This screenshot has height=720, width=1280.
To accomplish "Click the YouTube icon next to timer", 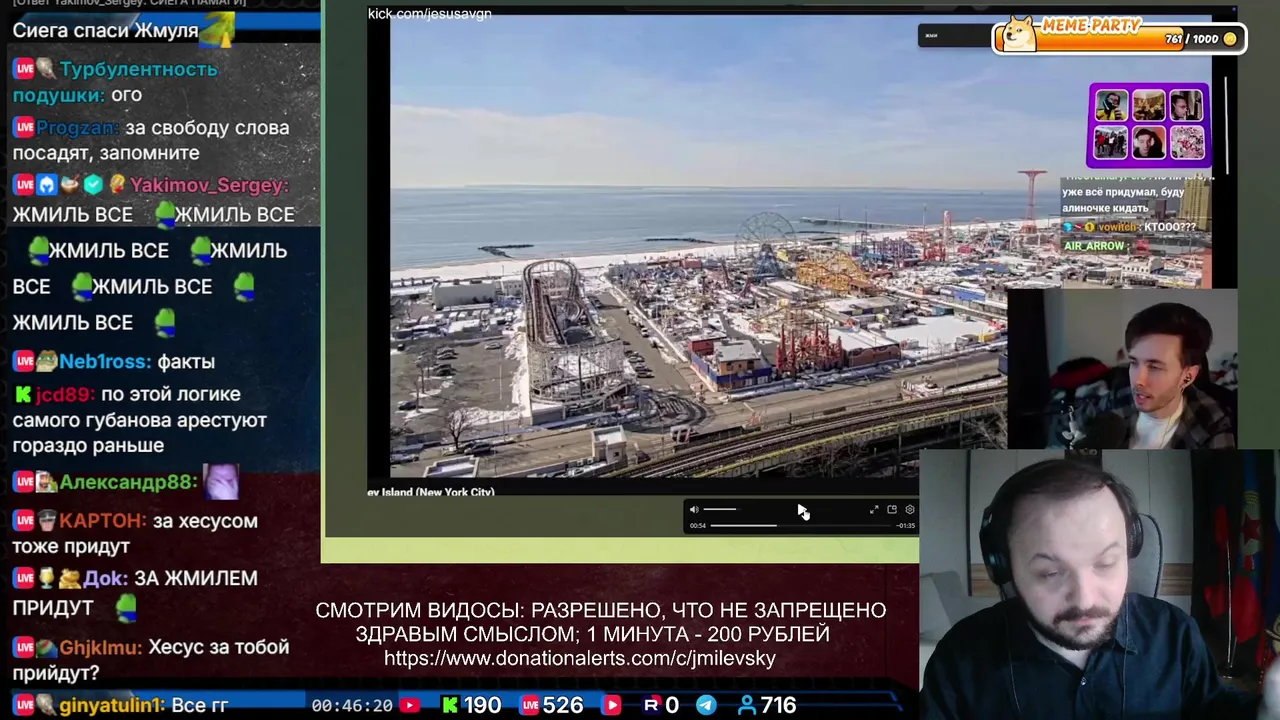I will [x=410, y=705].
